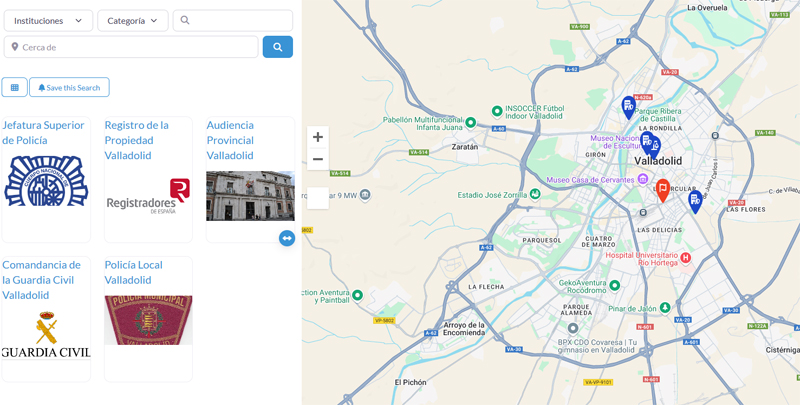Click the Cerca de location field
Screen dimensions: 800x405
tap(131, 47)
